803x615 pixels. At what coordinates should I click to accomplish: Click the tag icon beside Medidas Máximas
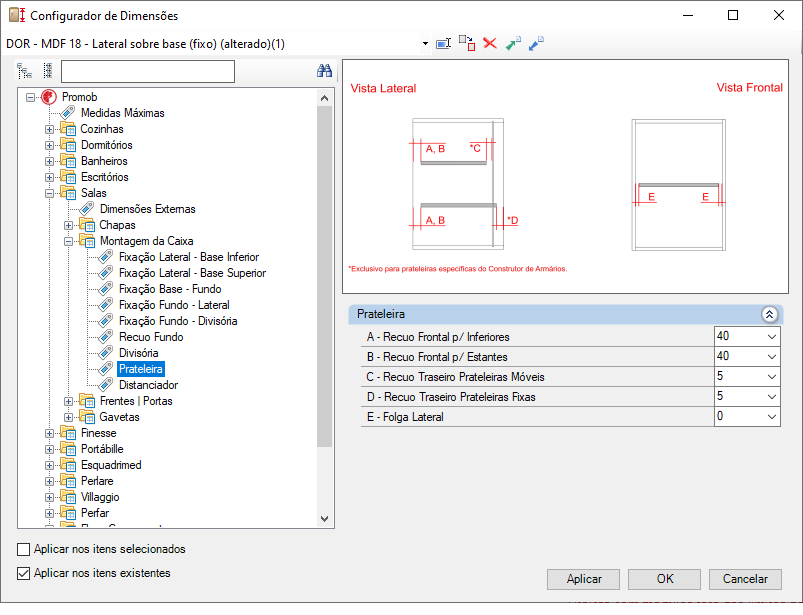68,113
